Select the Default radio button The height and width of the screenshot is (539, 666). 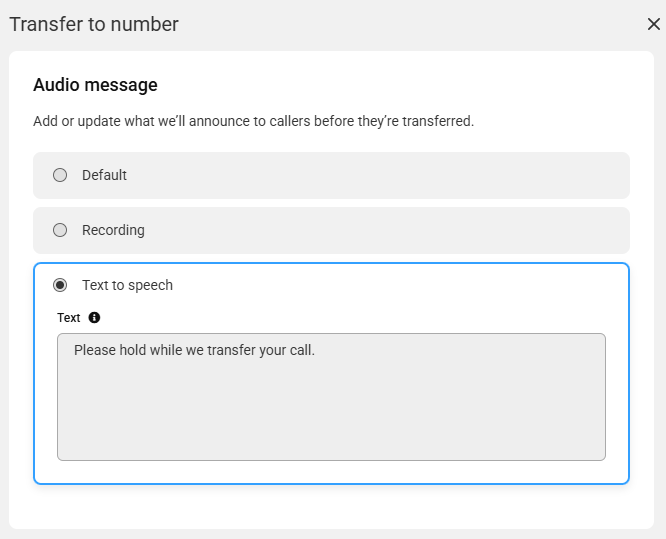pos(60,175)
